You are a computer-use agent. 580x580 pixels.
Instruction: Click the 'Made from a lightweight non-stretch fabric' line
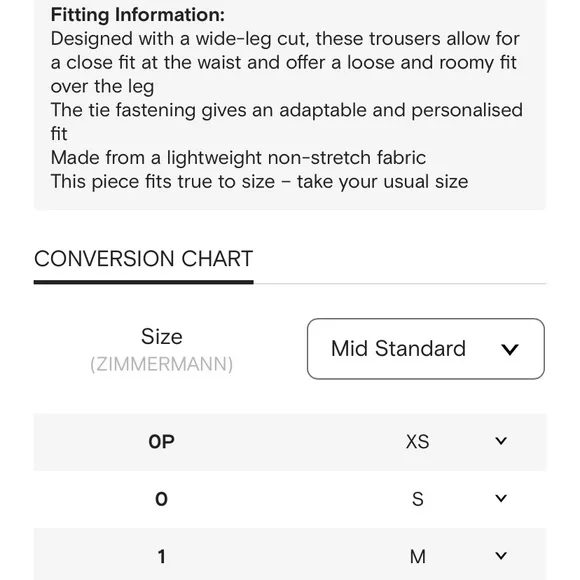point(238,158)
